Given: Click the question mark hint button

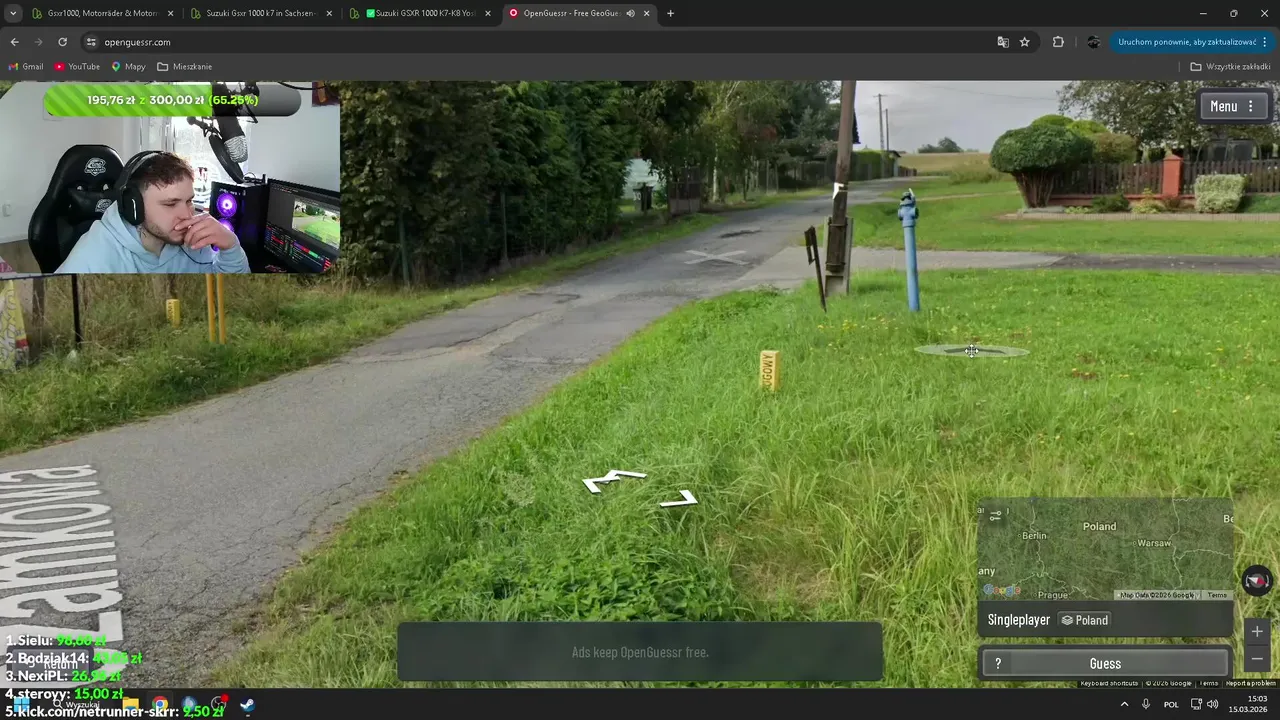Looking at the screenshot, I should pyautogui.click(x=998, y=664).
